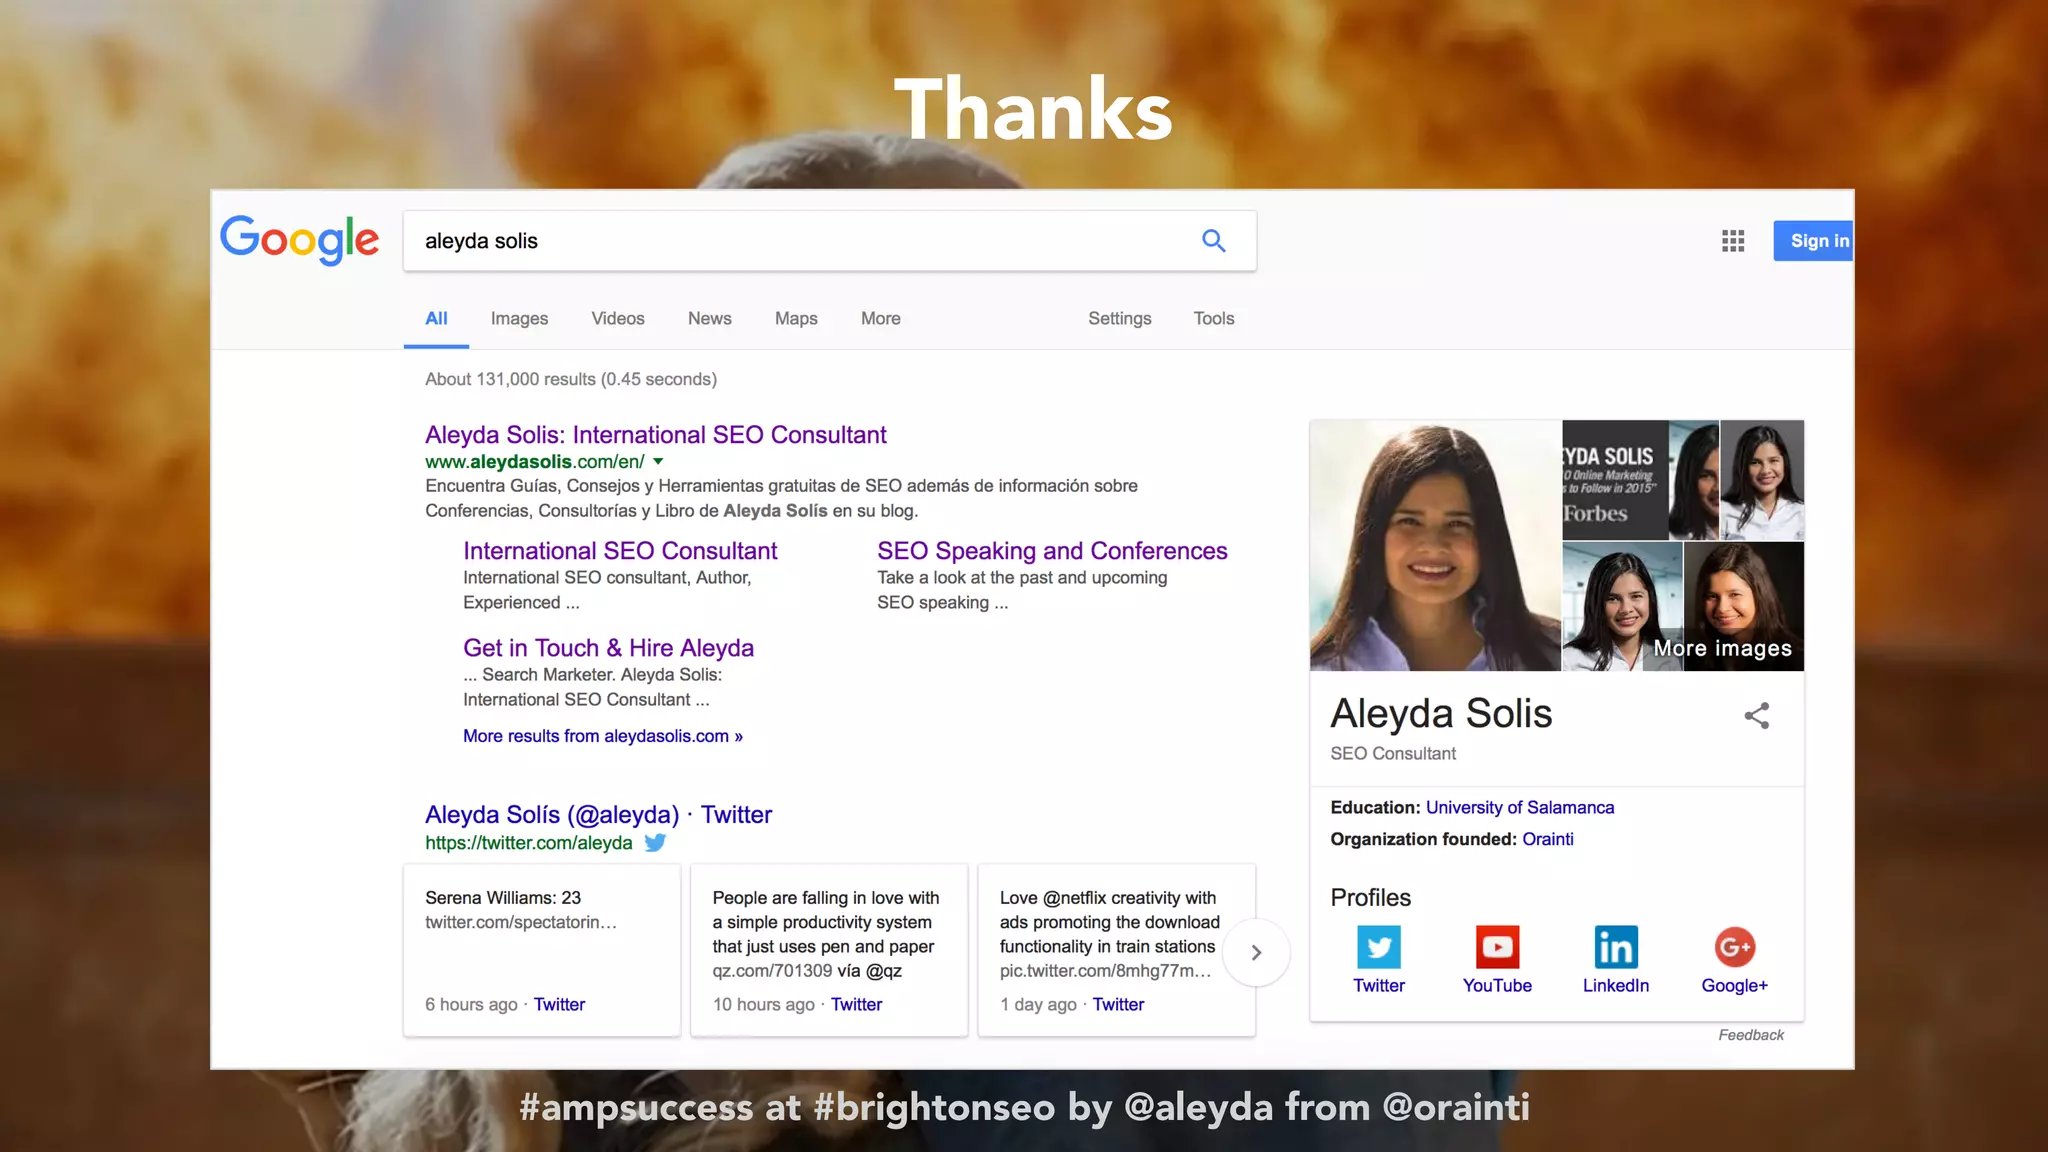Click the qz.com/701309 link in tweet

[x=772, y=971]
